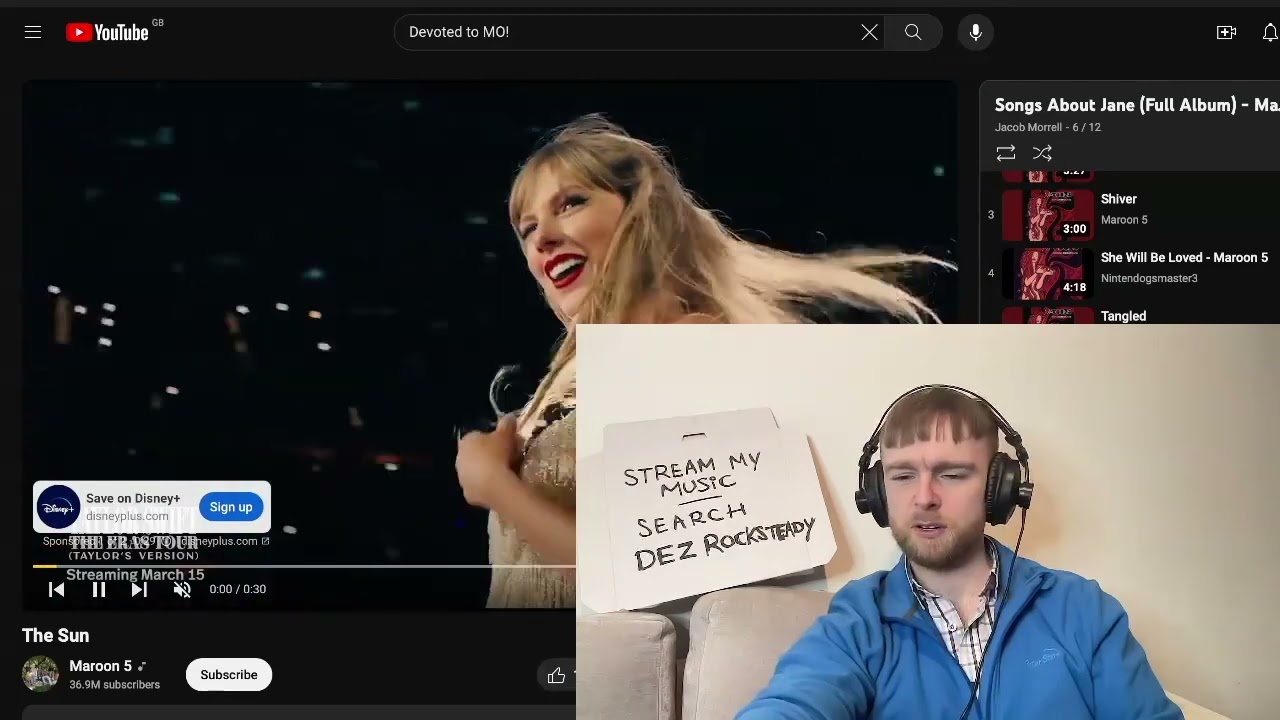Toggle shuffle playlist
Viewport: 1280px width, 720px height.
(x=1042, y=153)
